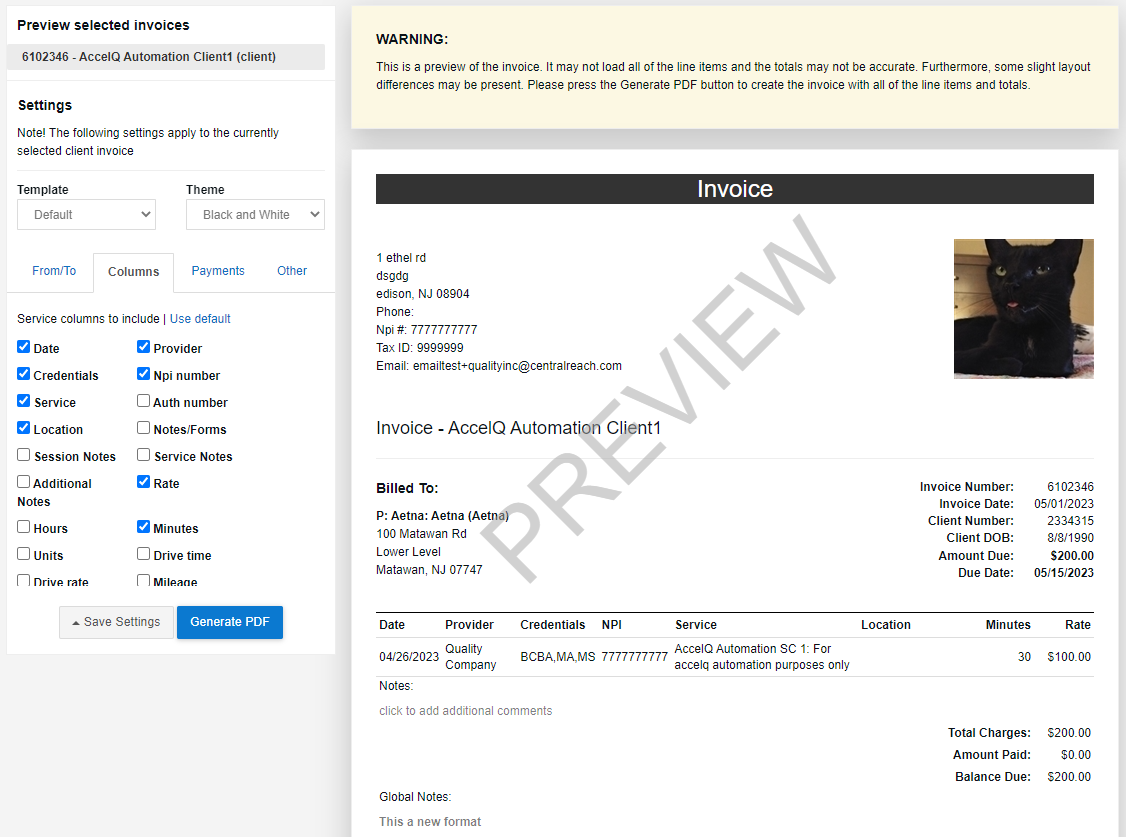Toggle the Service Notes checkbox

point(142,456)
